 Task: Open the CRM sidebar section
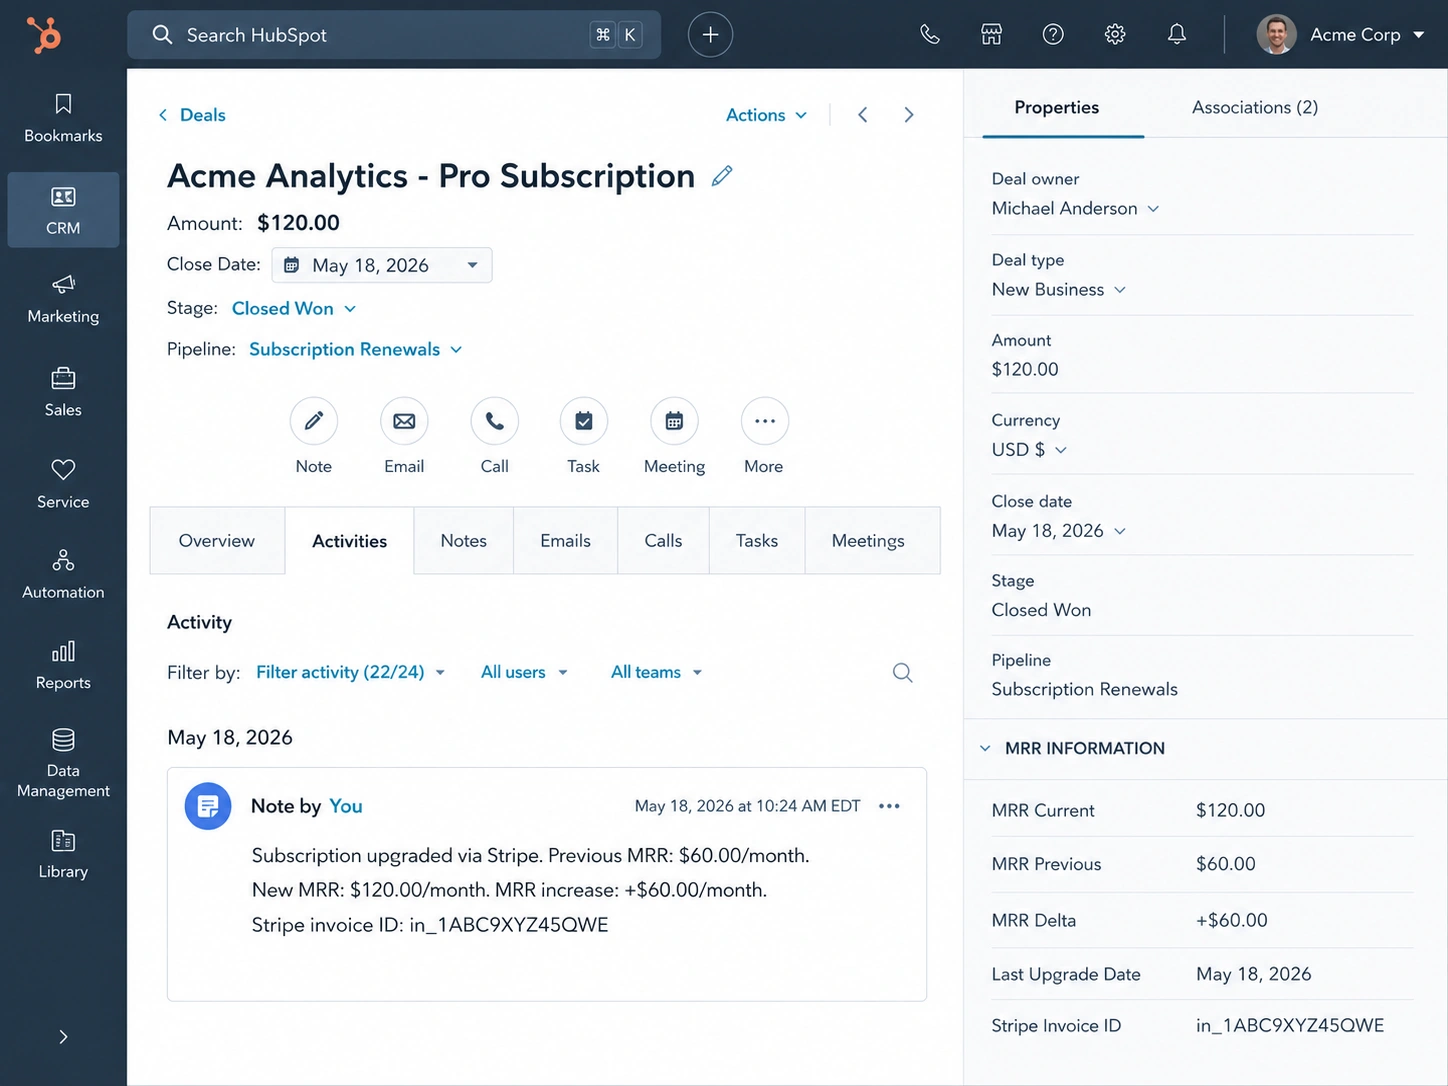[63, 210]
